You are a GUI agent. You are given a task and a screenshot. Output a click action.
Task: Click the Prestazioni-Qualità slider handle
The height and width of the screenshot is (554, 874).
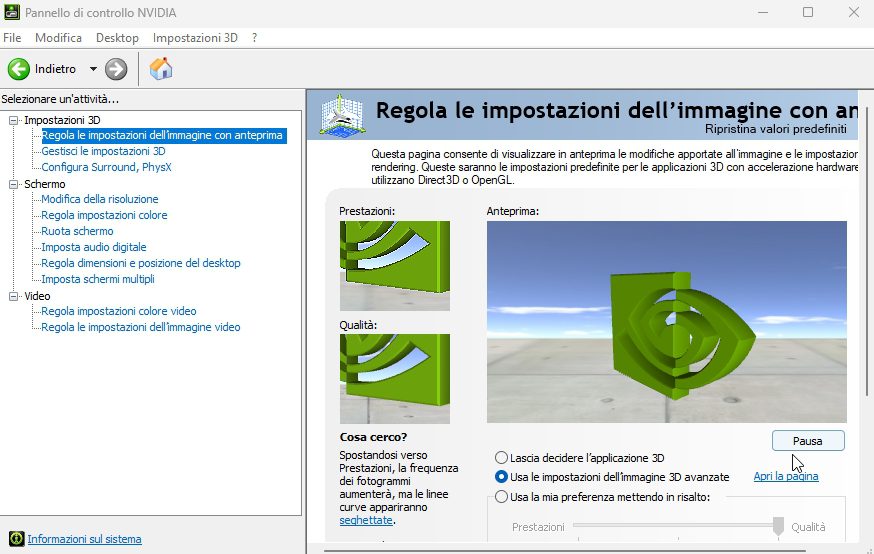click(778, 526)
